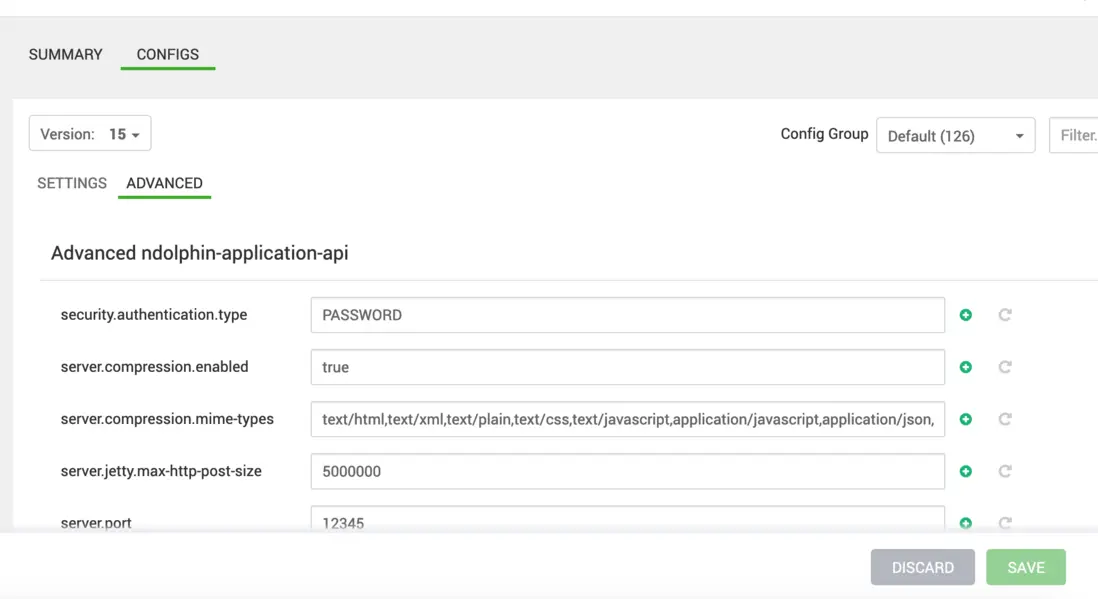Click green plus icon for server.jetty.max-http-post-size

point(966,471)
